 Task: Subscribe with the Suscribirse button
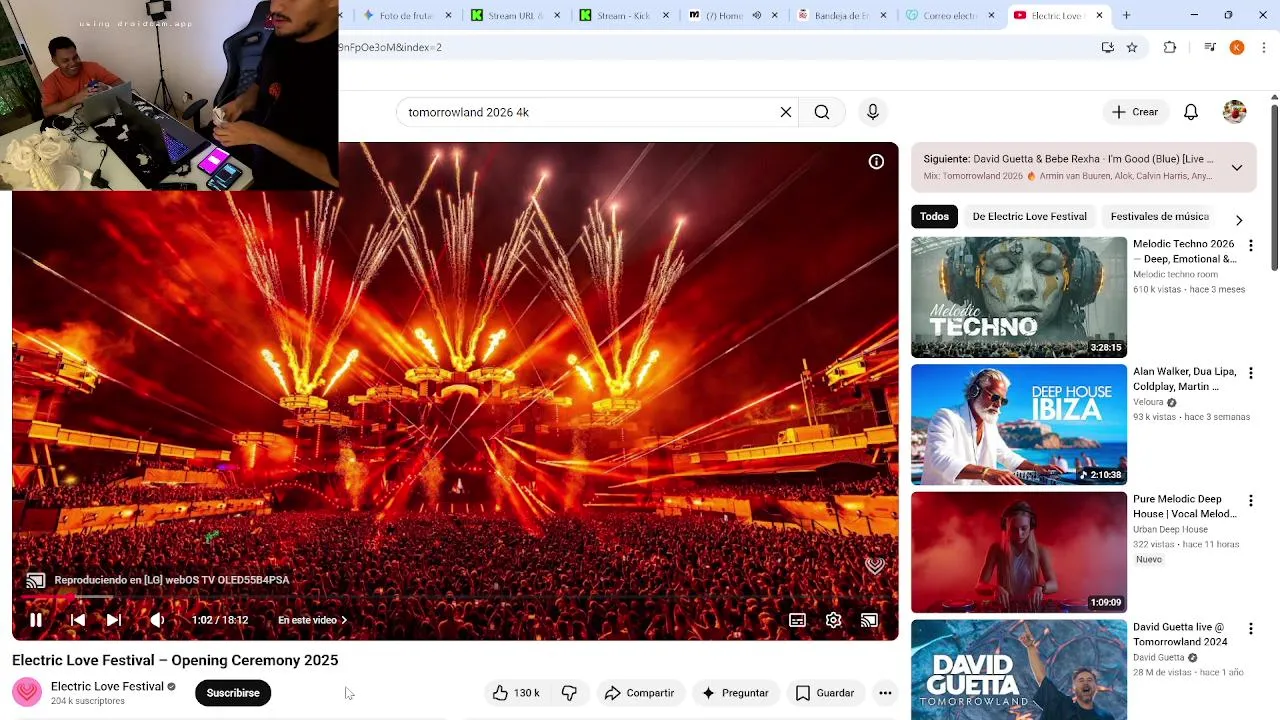click(x=233, y=693)
